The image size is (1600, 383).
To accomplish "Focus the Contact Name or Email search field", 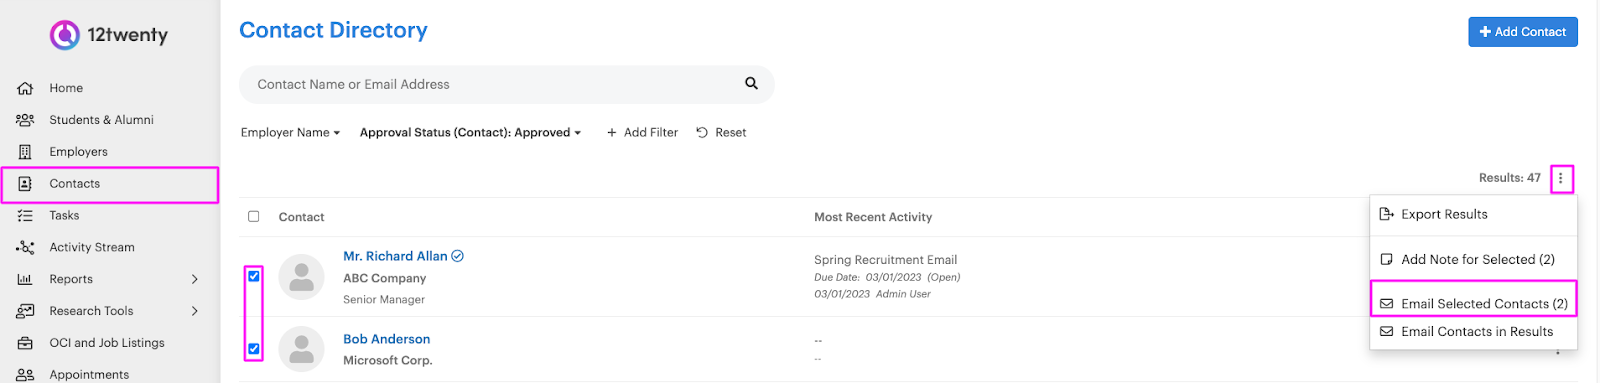I will 506,84.
